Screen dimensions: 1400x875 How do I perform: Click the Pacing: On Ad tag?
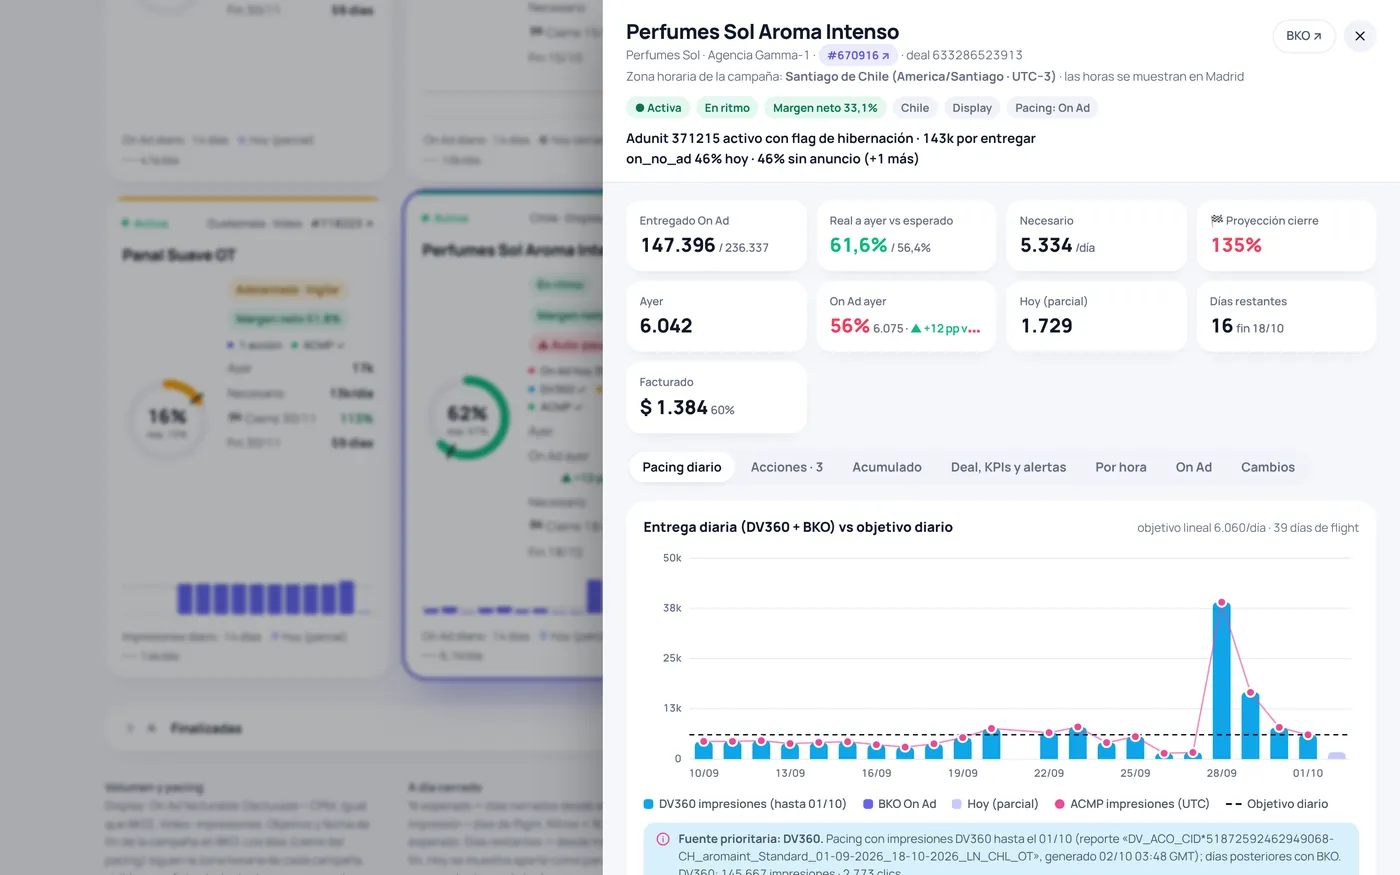1052,108
